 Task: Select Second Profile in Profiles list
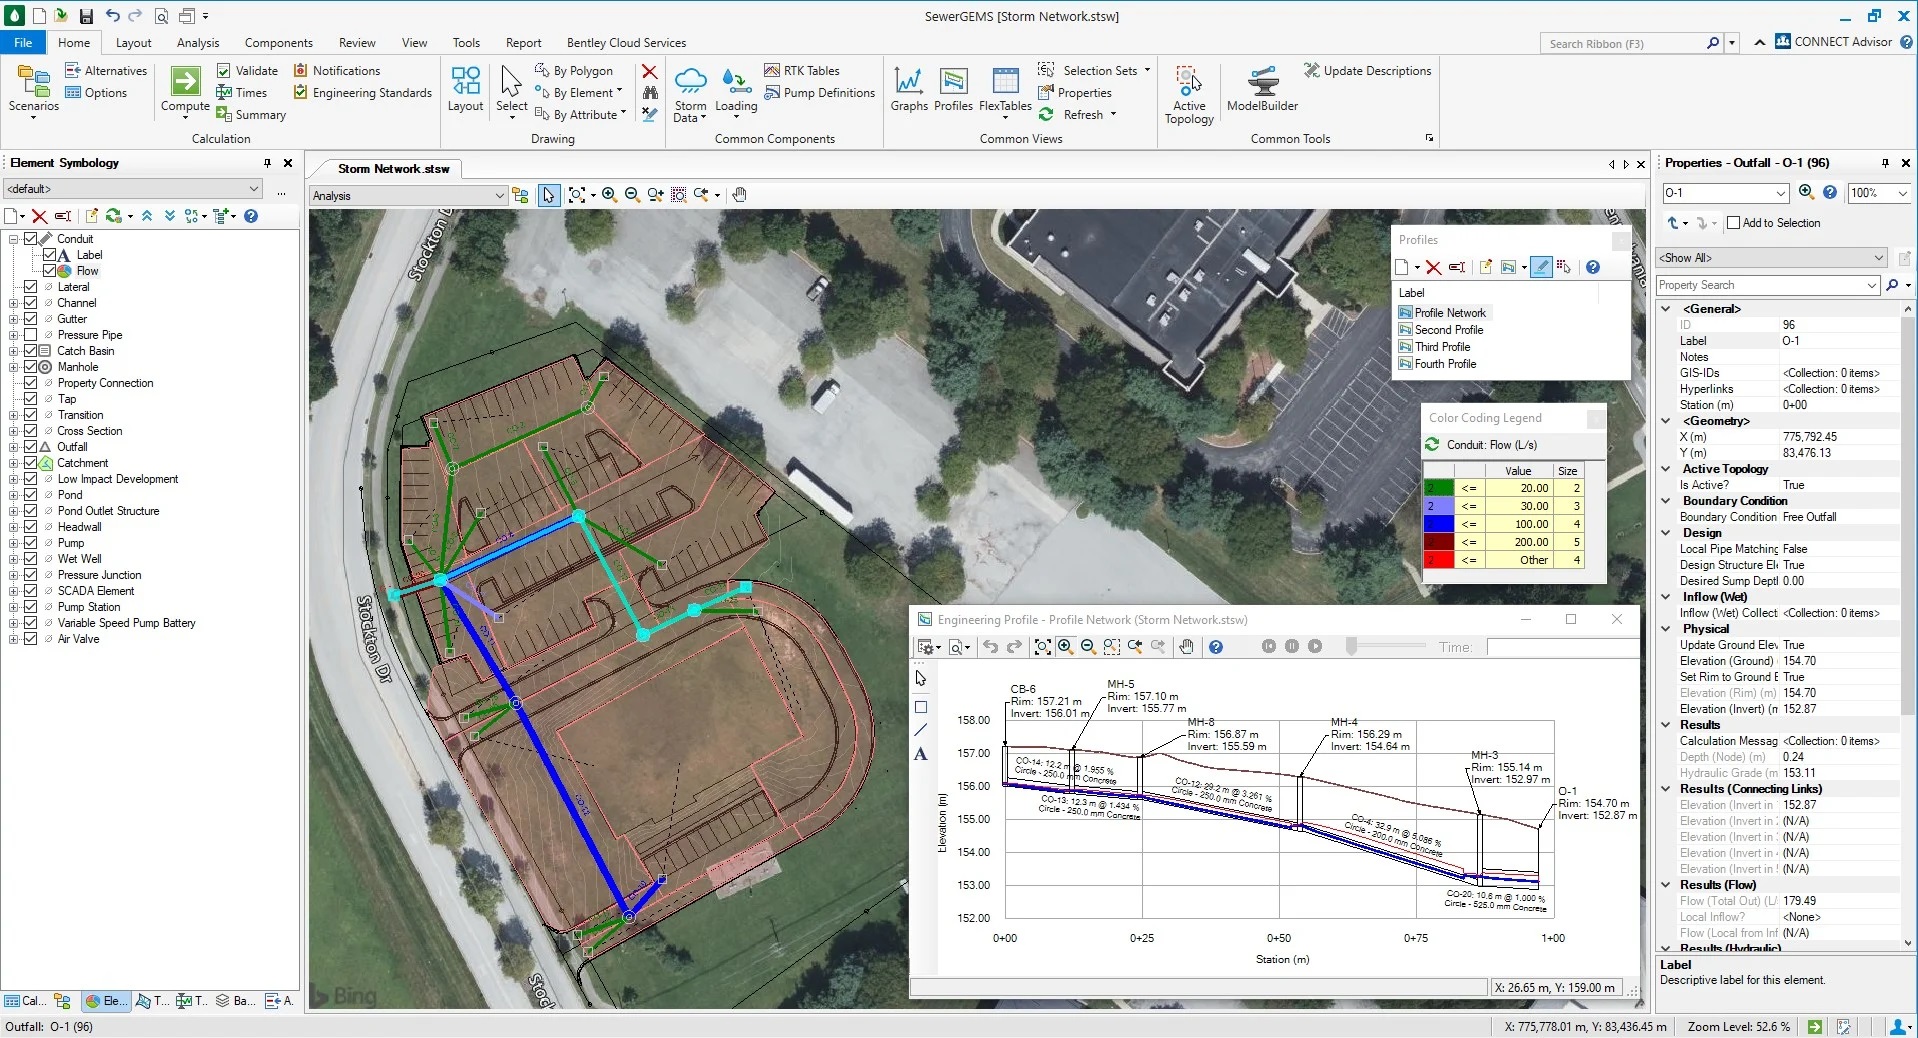tap(1448, 330)
